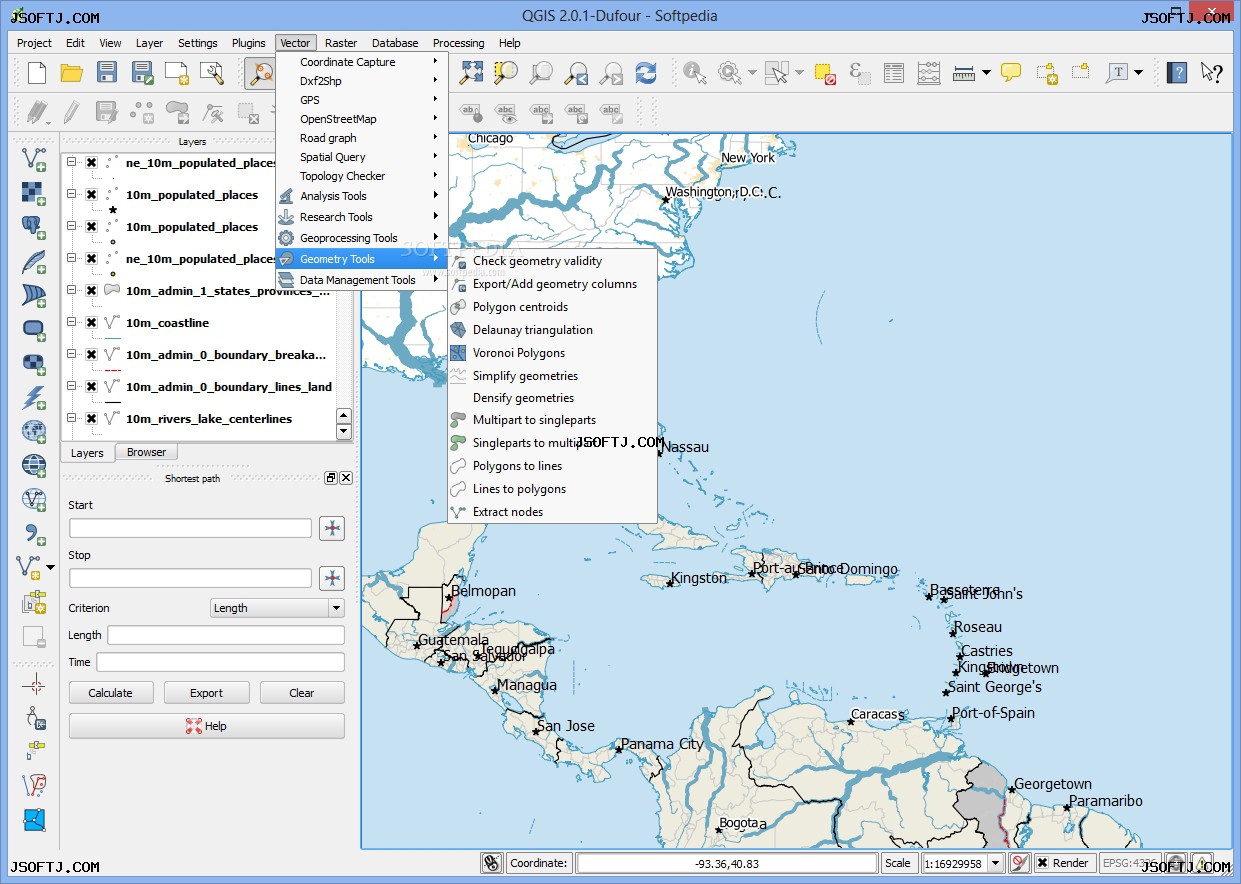The width and height of the screenshot is (1241, 884).
Task: Open the Text Annotation dropdown arrow
Action: coord(1138,72)
